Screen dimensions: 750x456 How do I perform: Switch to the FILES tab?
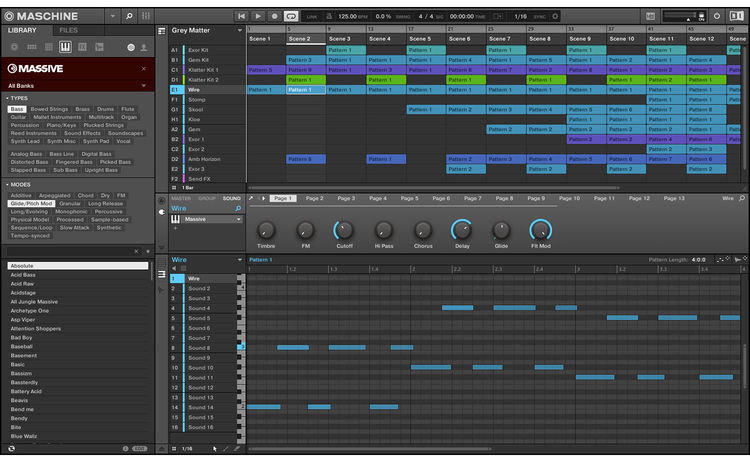coord(68,31)
